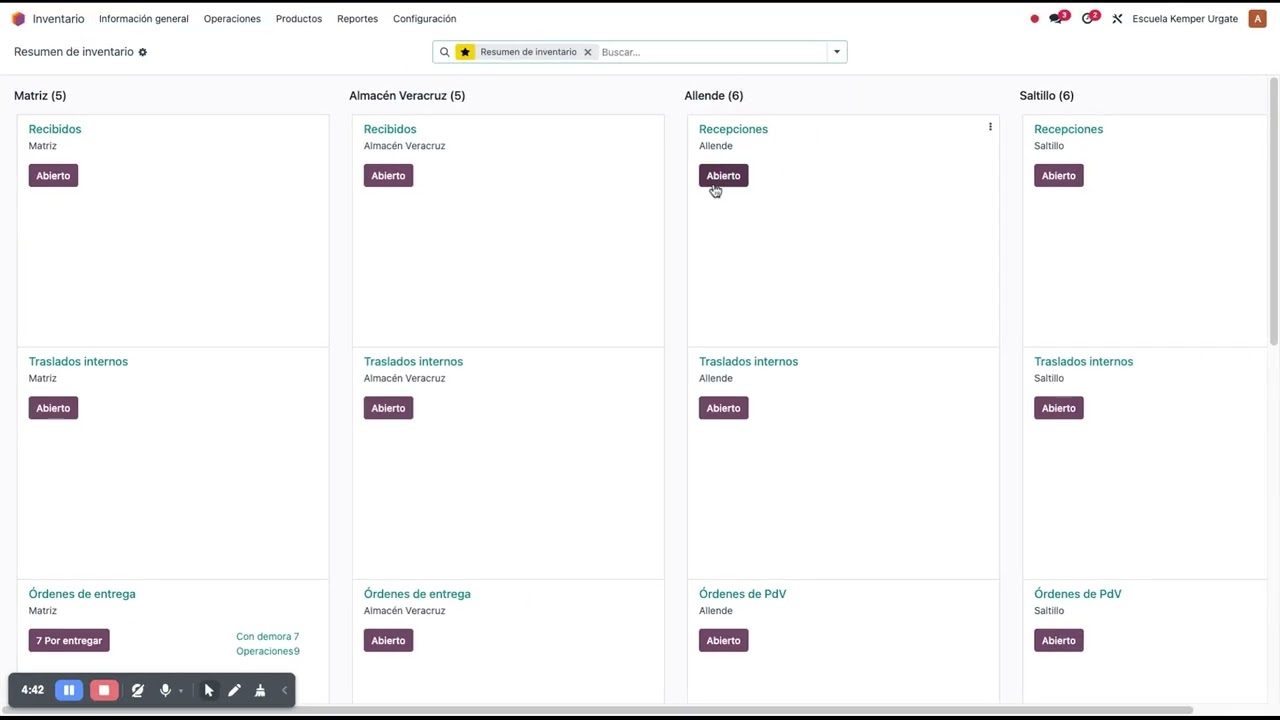Image resolution: width=1280 pixels, height=720 pixels.
Task: Click Abierto on Almacén Veracruz Órdenes de entrega
Action: 388,640
